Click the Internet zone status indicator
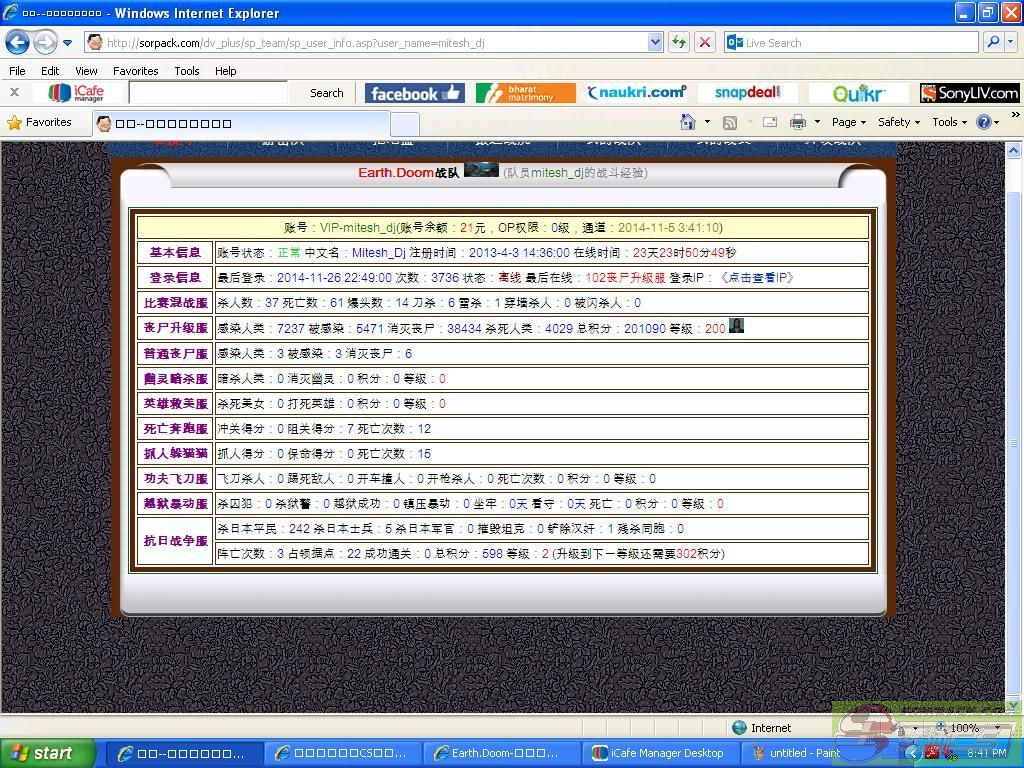Viewport: 1024px width, 768px height. point(761,728)
